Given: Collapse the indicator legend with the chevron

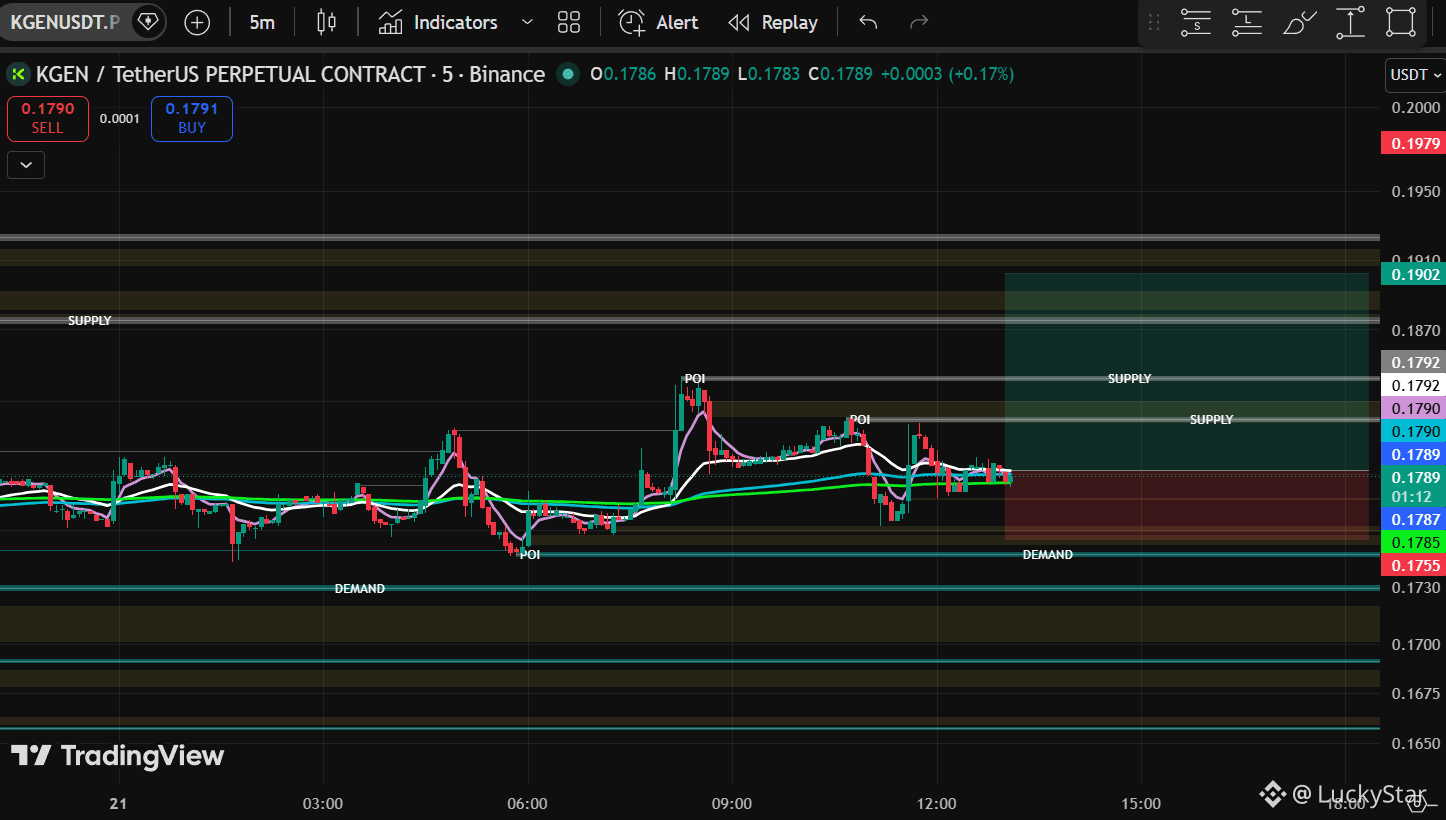Looking at the screenshot, I should (x=26, y=165).
